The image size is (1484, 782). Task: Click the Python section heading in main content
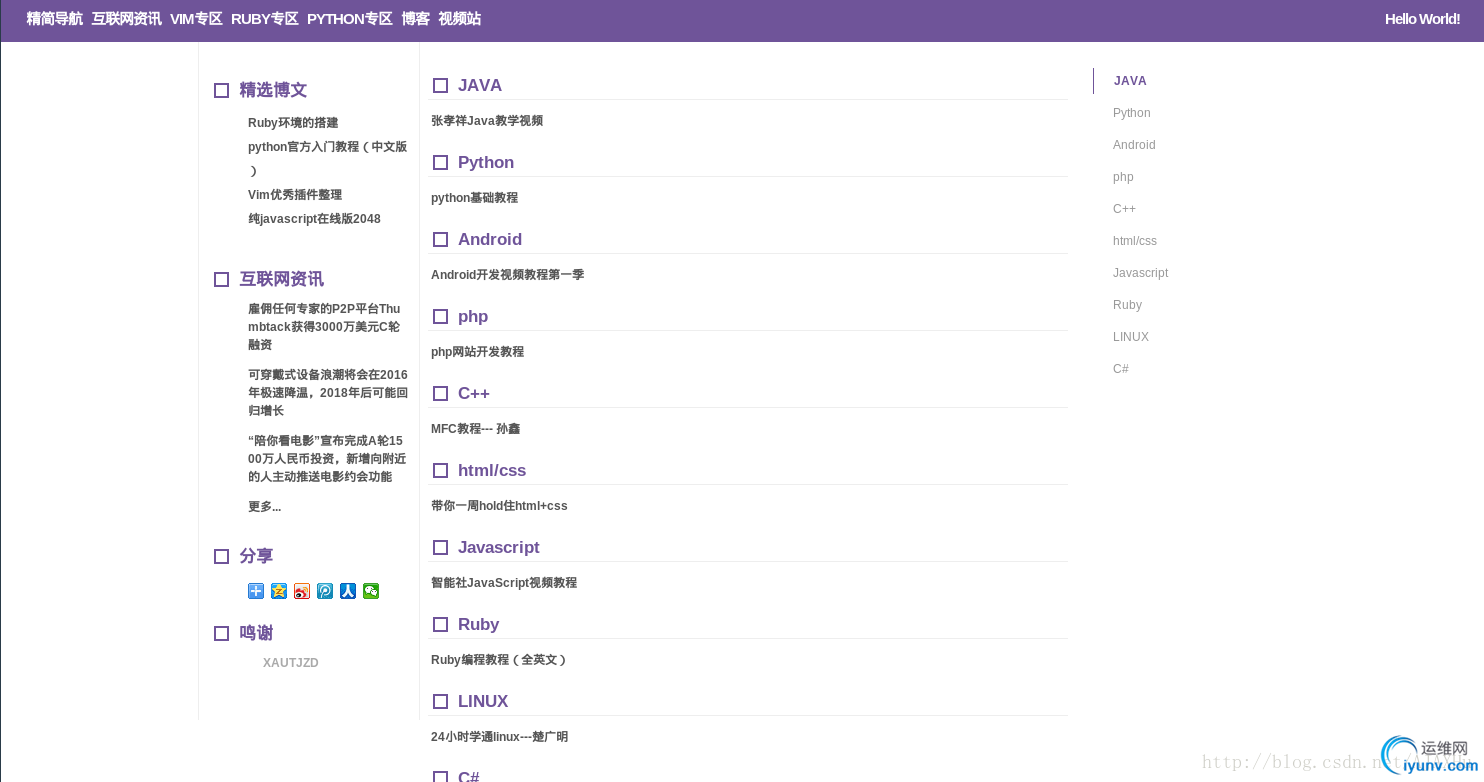click(486, 163)
